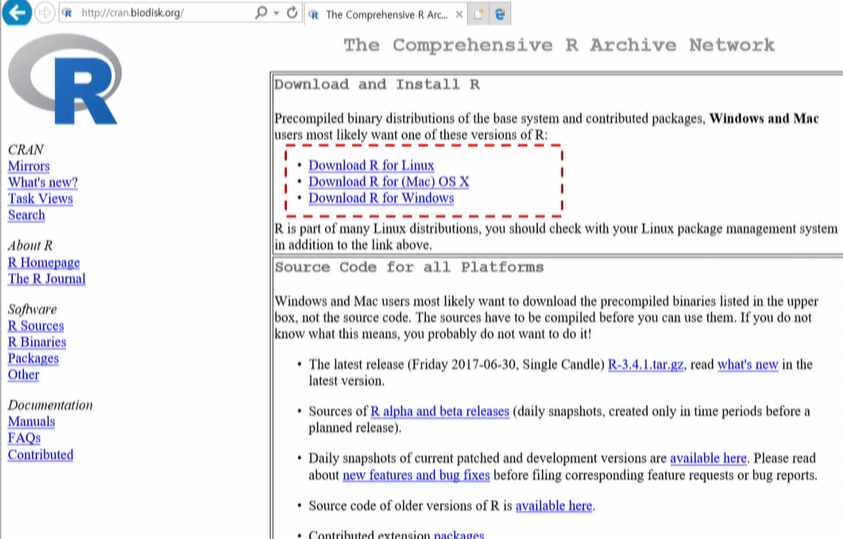
Task: Open the Mirrors link
Action: [x=28, y=166]
